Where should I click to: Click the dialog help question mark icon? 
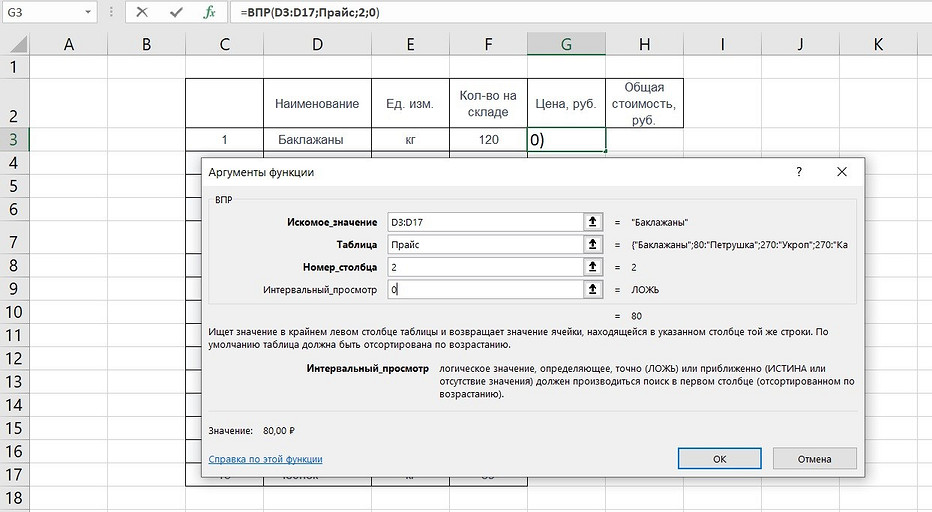(x=798, y=172)
